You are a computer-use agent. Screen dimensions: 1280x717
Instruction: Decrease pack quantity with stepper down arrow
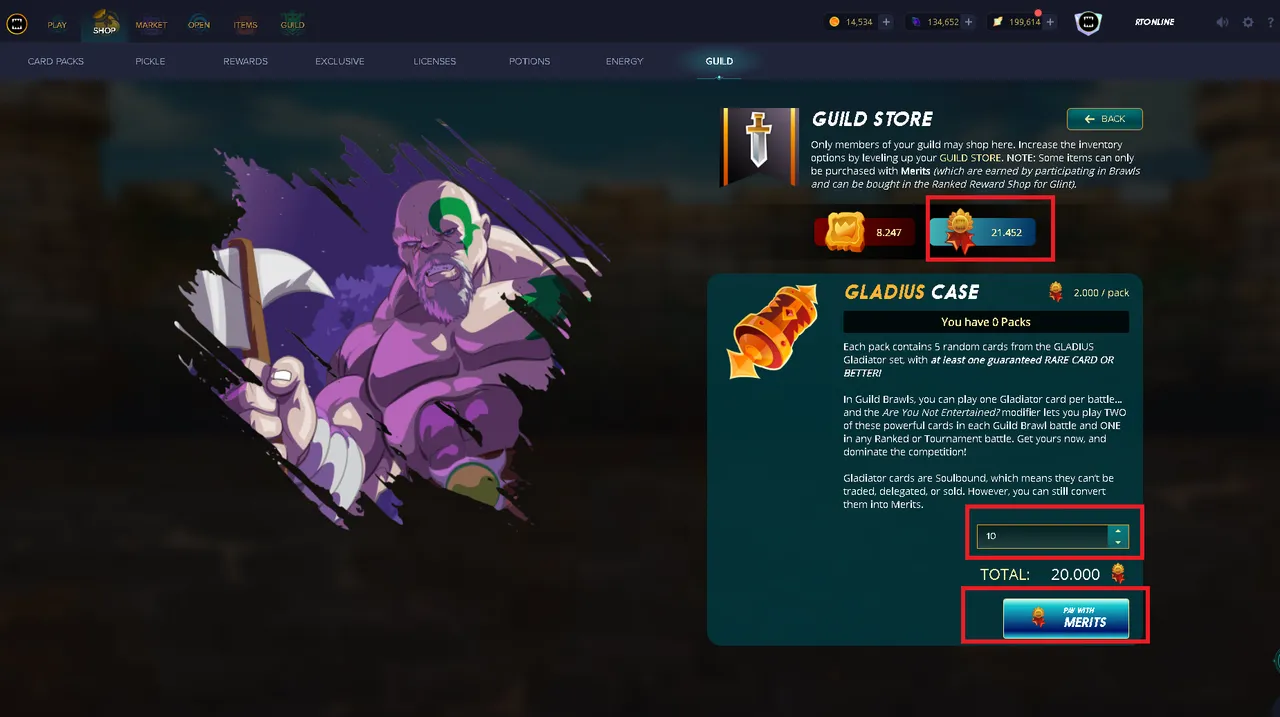[1118, 542]
